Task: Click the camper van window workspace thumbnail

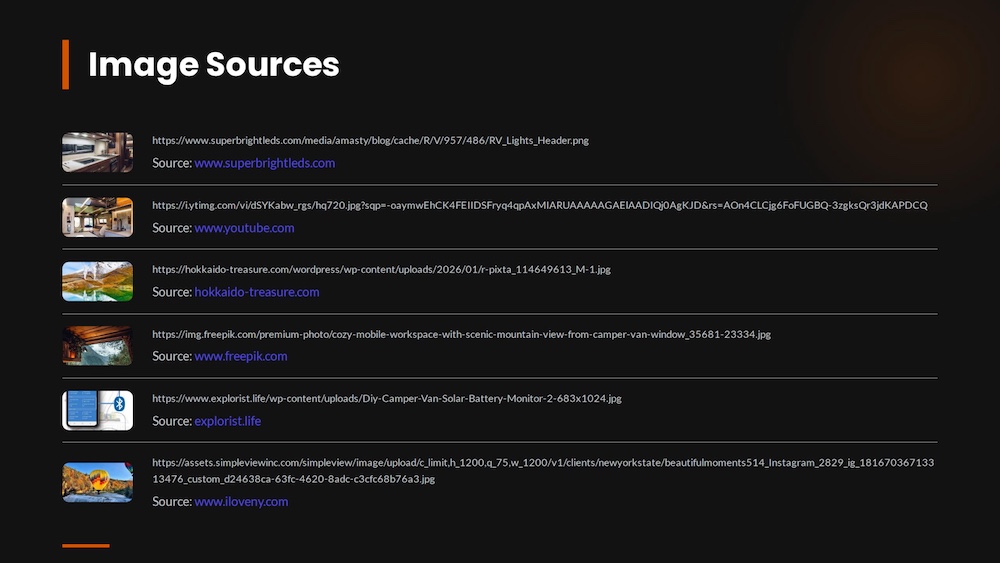Action: (97, 346)
